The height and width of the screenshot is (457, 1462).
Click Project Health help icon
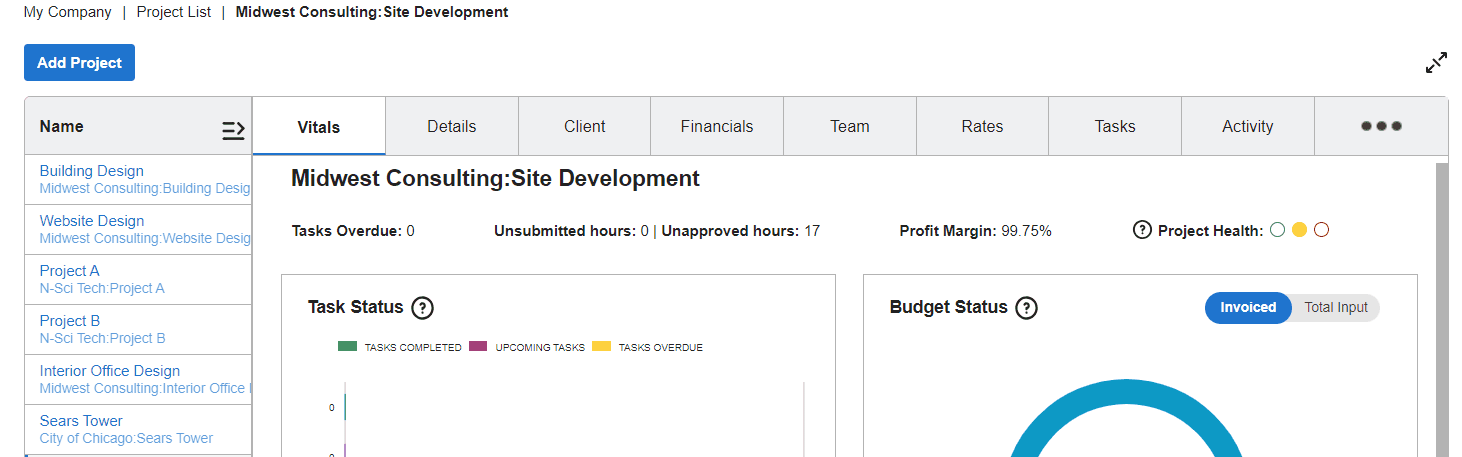1142,231
